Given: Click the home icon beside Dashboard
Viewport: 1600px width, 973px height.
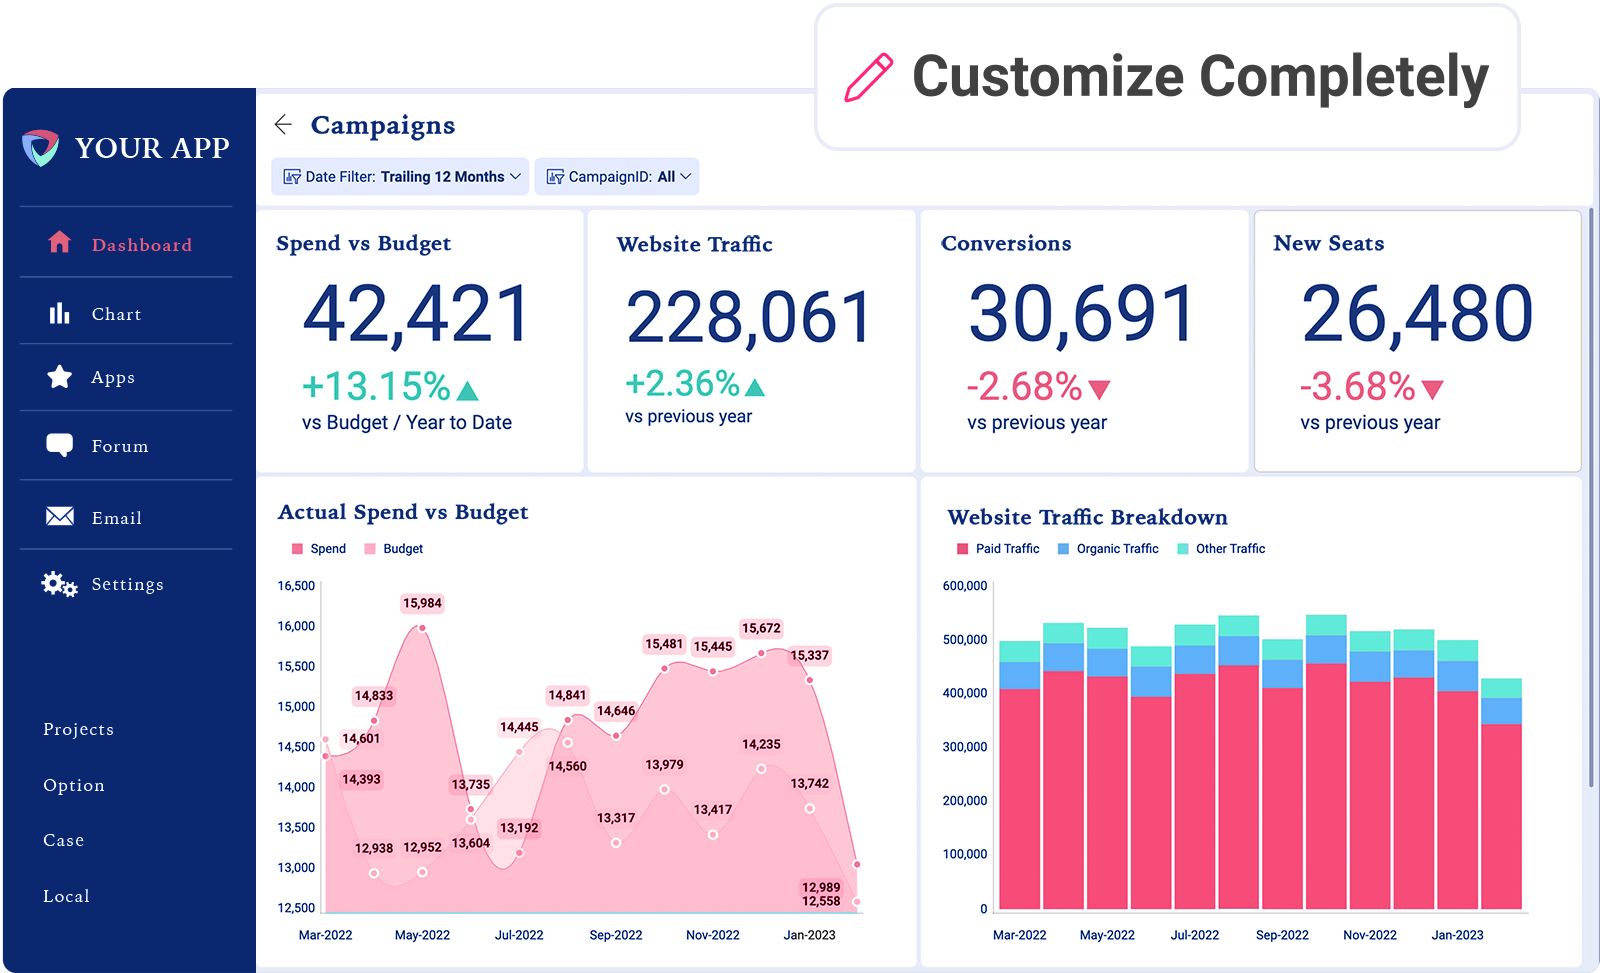Looking at the screenshot, I should [60, 242].
